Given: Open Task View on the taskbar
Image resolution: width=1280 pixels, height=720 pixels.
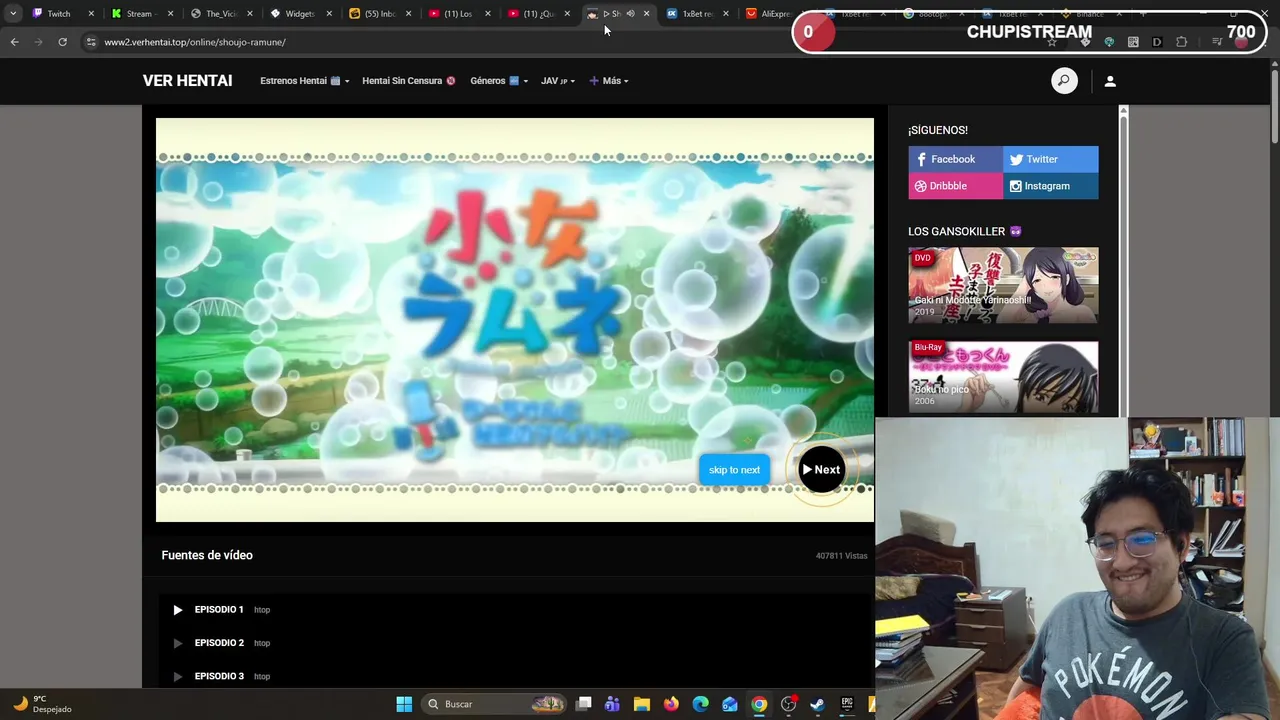Looking at the screenshot, I should click(584, 704).
